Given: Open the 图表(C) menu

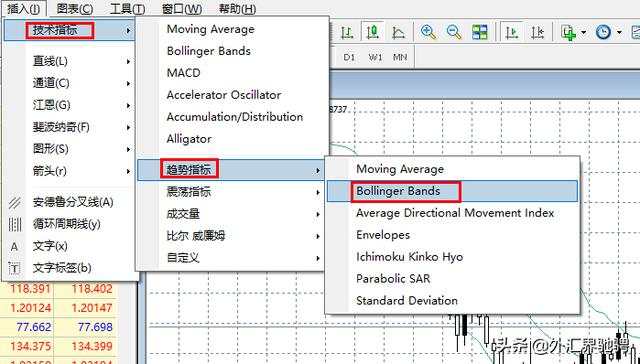Looking at the screenshot, I should pos(75,8).
